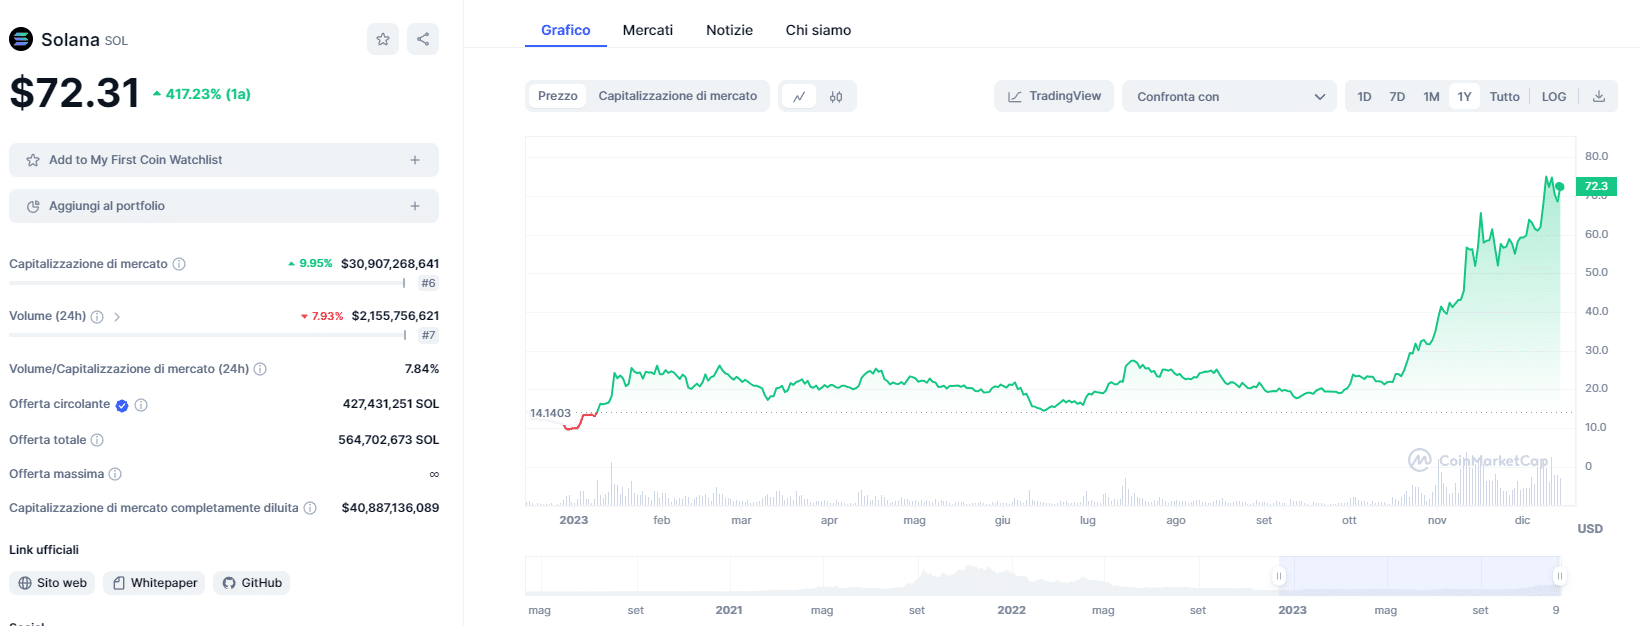Screen dimensions: 1640x626
Task: Toggle LOG scale on chart
Action: pyautogui.click(x=1553, y=97)
